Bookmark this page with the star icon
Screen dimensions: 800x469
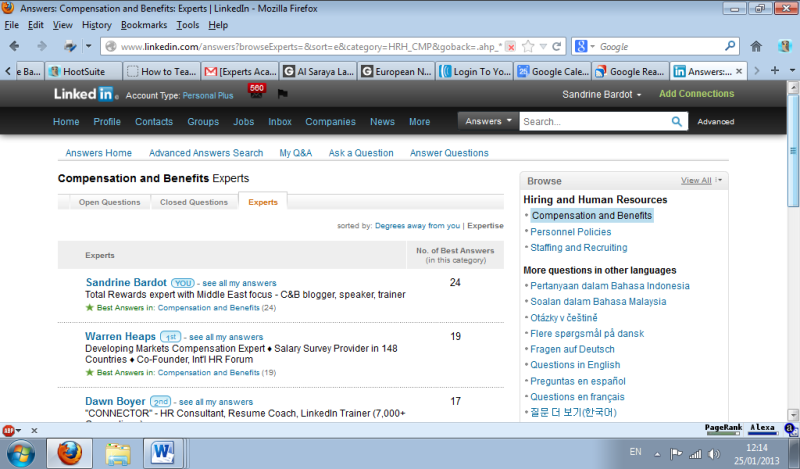point(528,46)
